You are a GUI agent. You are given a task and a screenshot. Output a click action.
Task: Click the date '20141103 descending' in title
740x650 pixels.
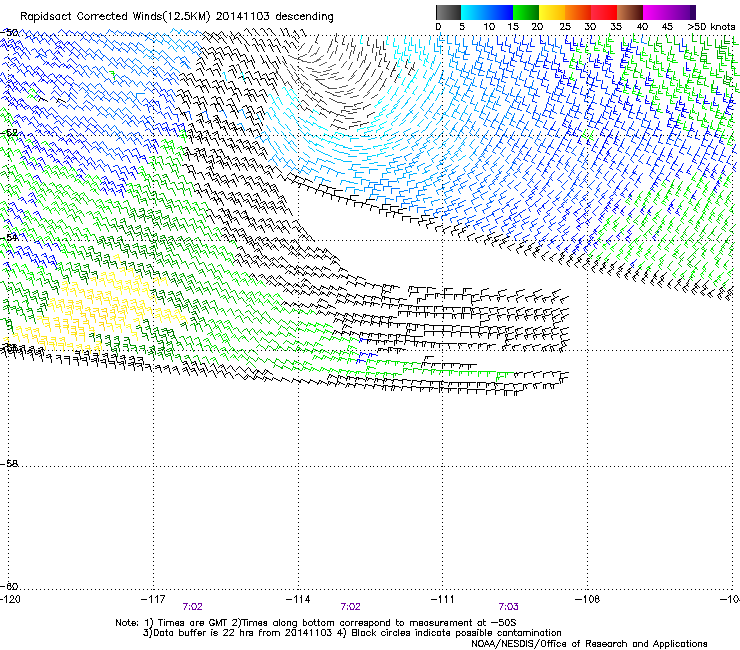[x=275, y=17]
